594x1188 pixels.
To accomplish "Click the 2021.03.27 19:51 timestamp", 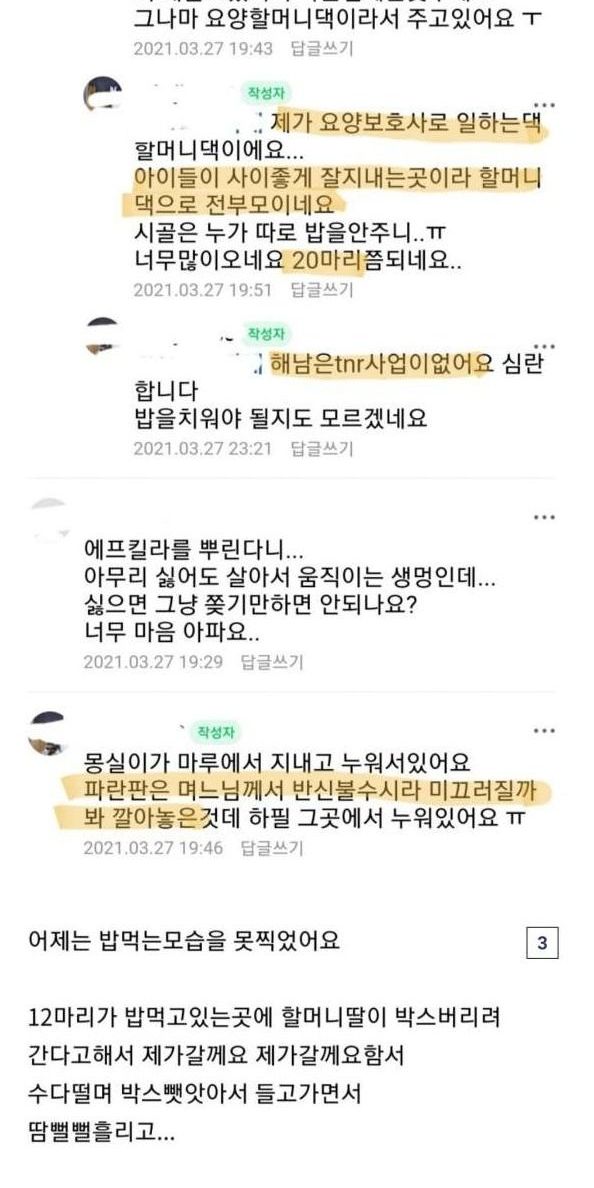I will click(202, 289).
